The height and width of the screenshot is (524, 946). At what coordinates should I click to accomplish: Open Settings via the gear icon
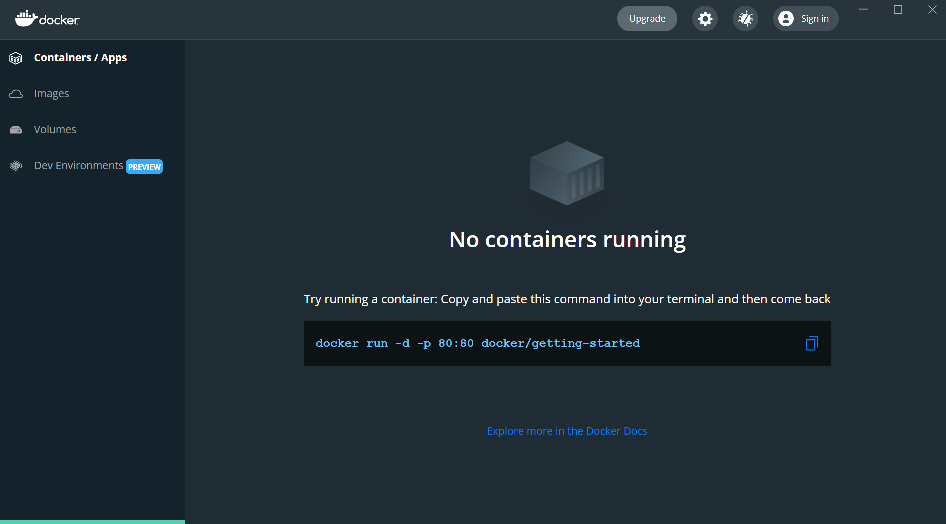pyautogui.click(x=705, y=19)
